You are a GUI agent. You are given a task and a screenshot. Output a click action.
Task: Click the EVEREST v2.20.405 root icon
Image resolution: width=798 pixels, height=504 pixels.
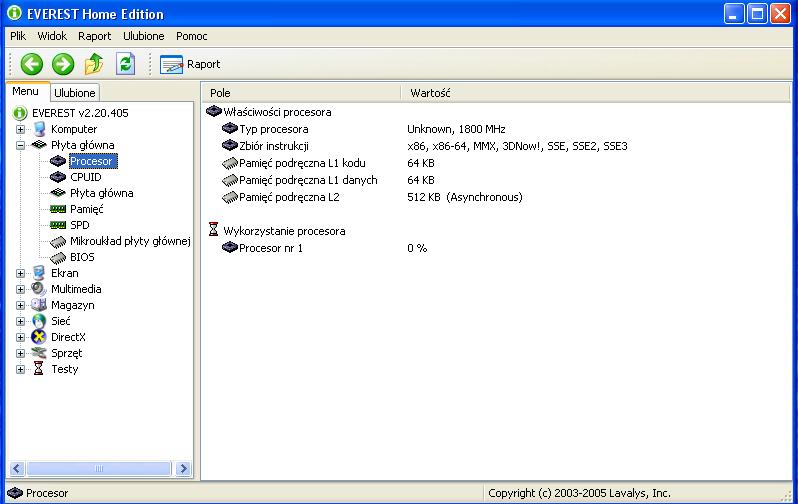point(20,113)
